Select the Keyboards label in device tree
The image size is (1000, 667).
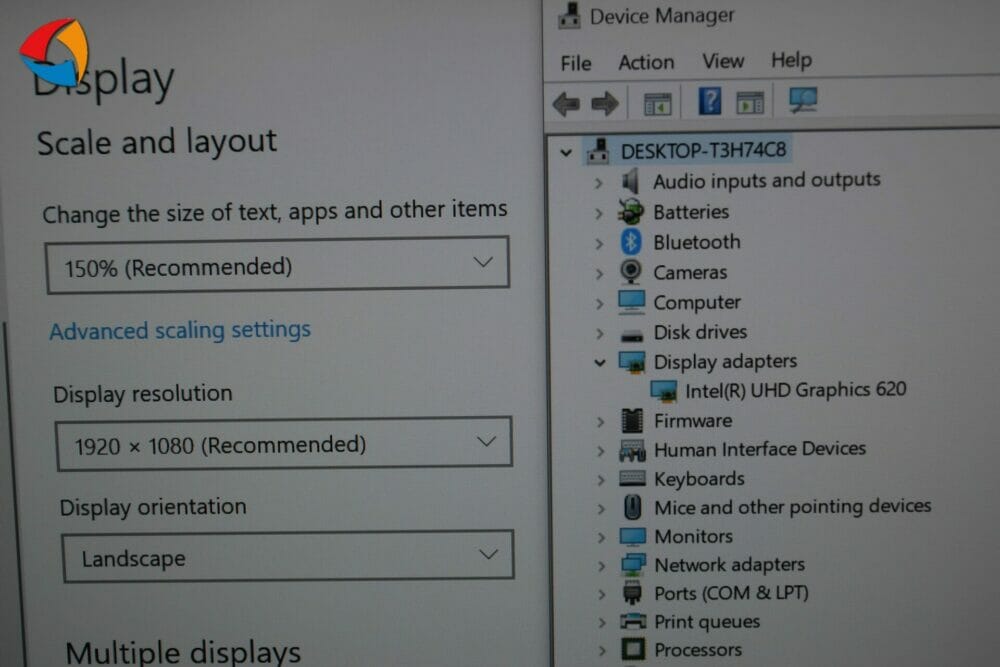tap(700, 479)
